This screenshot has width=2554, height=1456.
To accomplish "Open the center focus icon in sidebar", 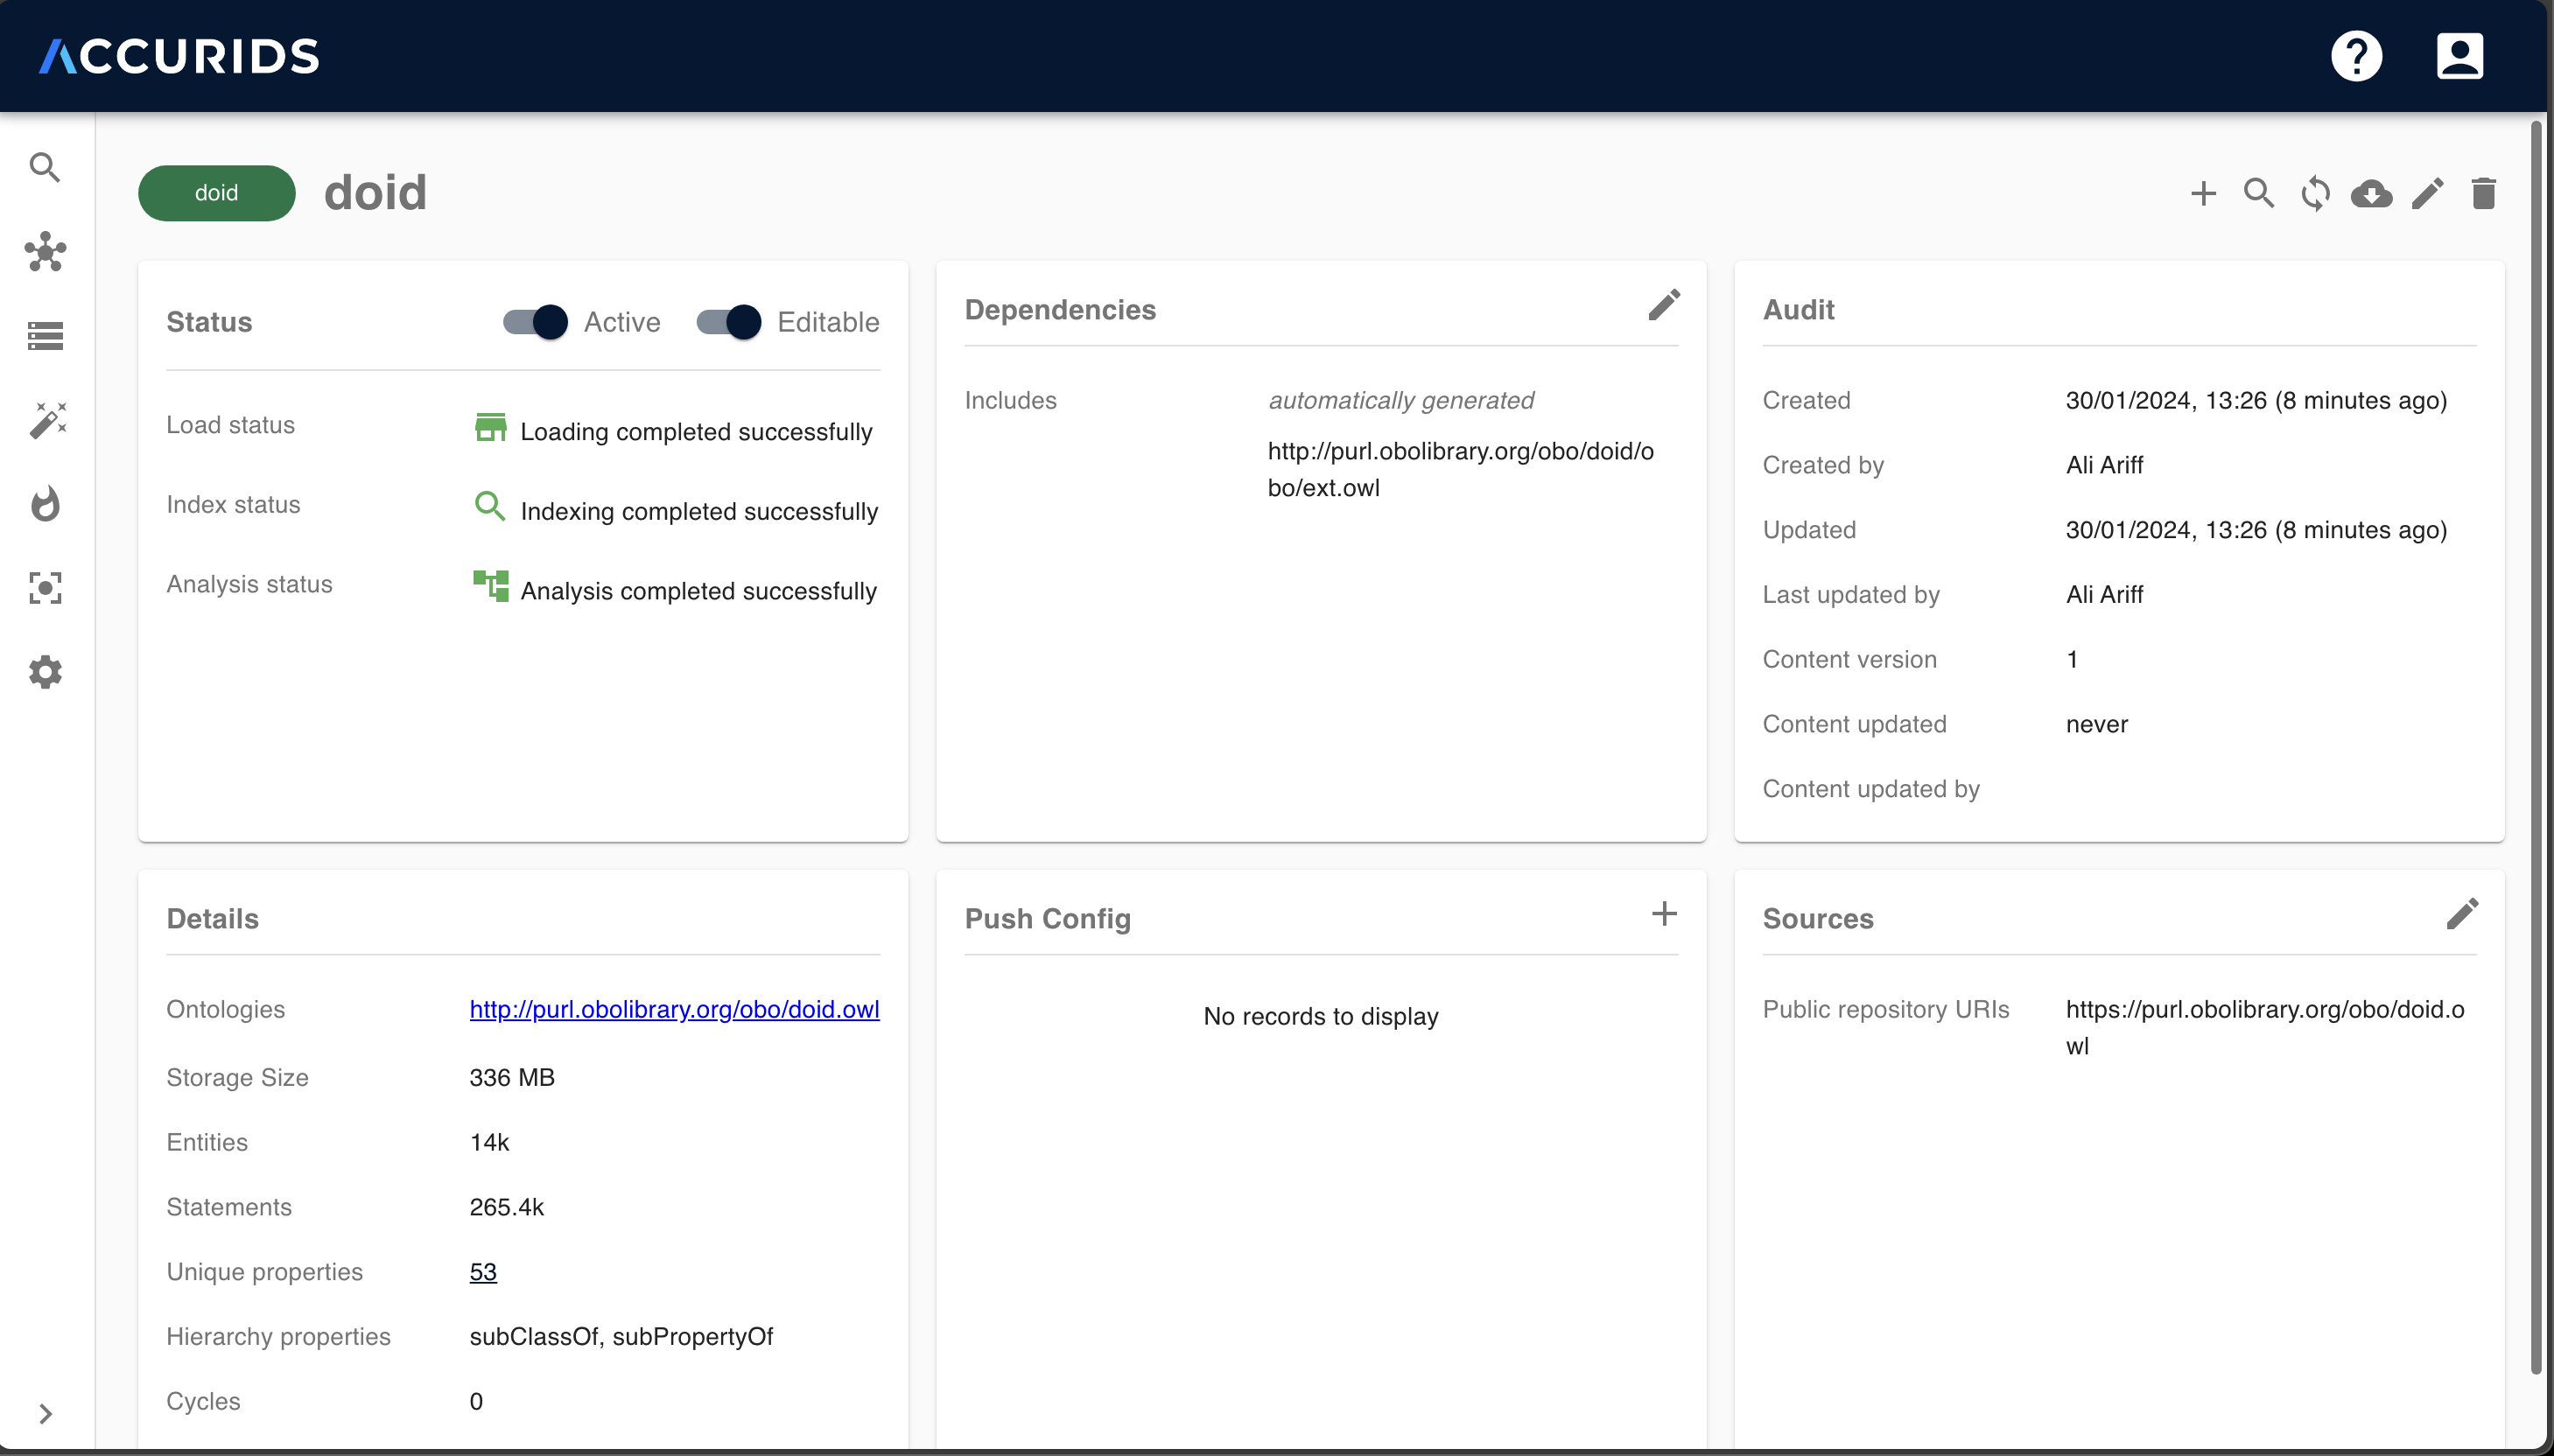I will (45, 588).
